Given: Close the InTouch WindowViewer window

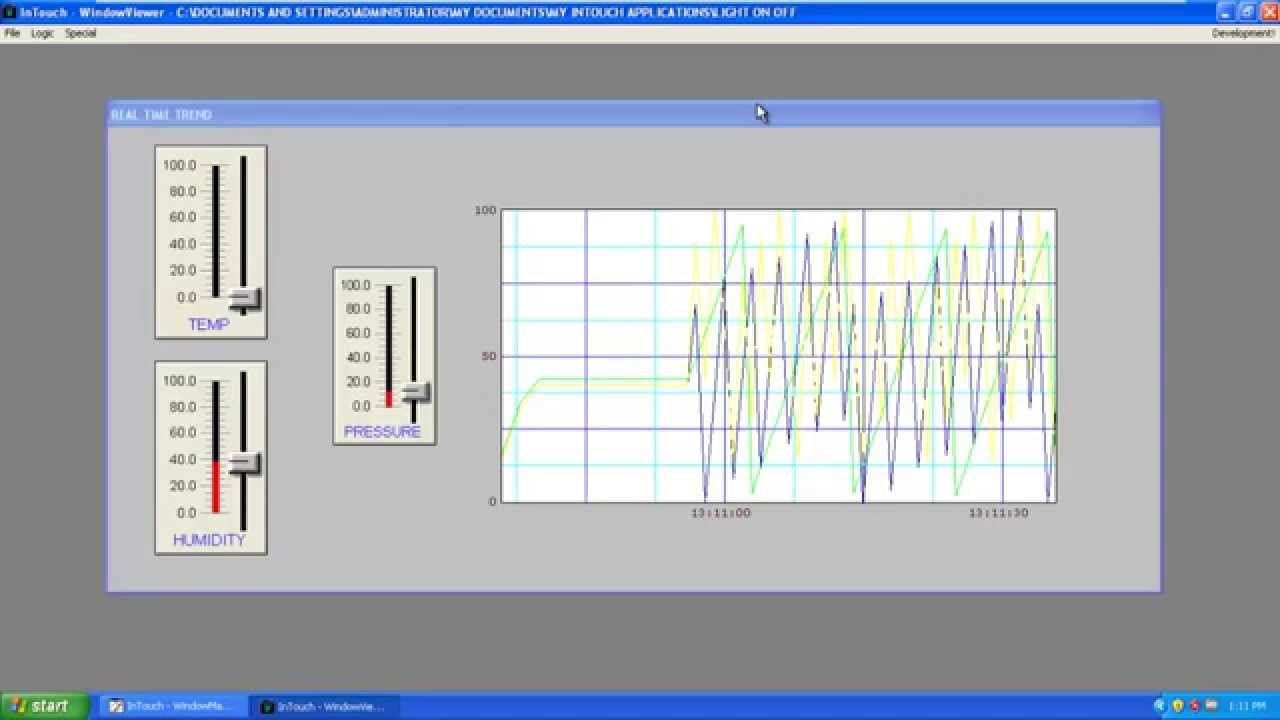Looking at the screenshot, I should [1269, 12].
